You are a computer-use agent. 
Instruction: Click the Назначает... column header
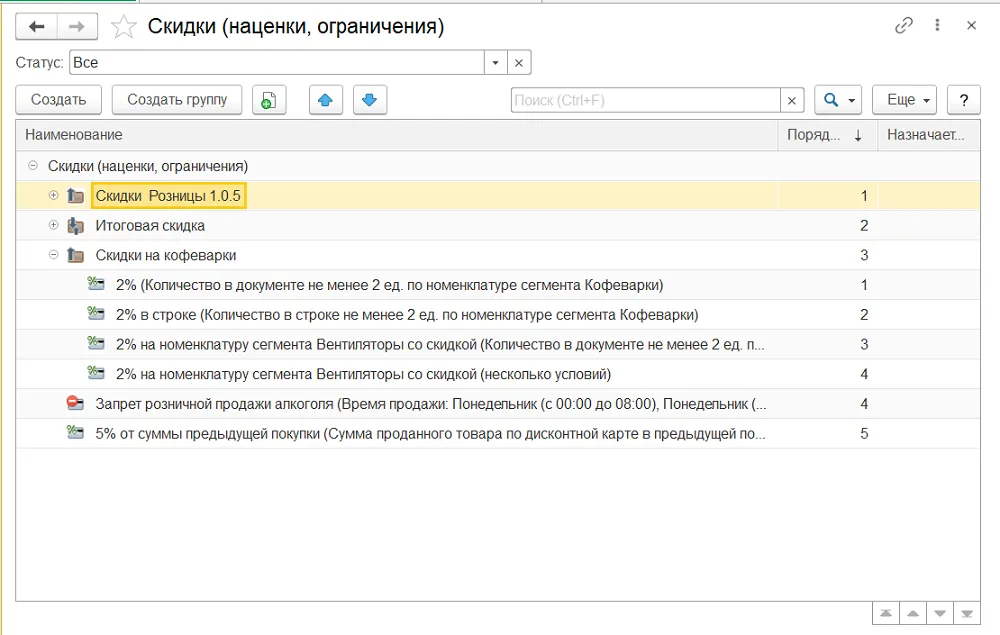pyautogui.click(x=929, y=135)
